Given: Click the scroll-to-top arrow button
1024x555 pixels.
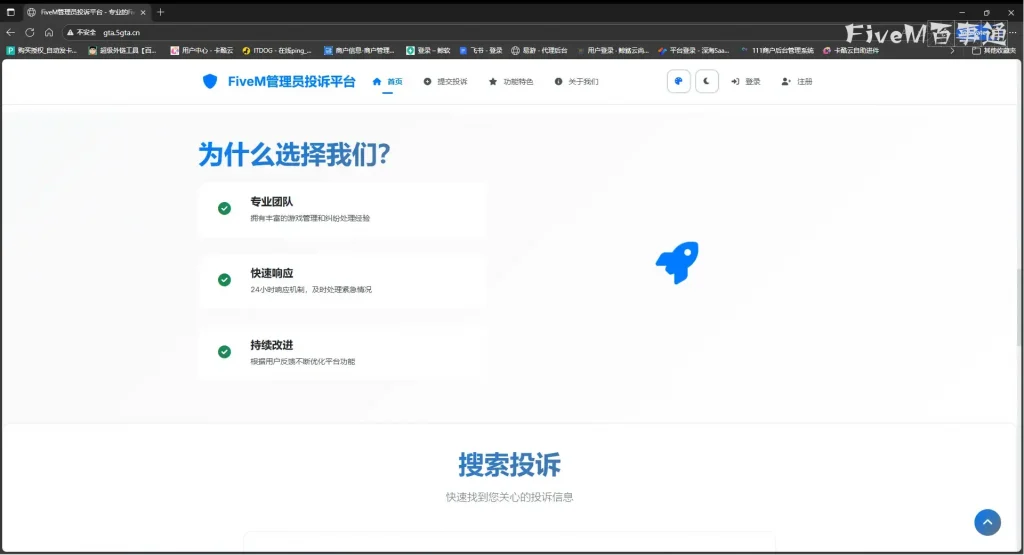Looking at the screenshot, I should tap(987, 522).
